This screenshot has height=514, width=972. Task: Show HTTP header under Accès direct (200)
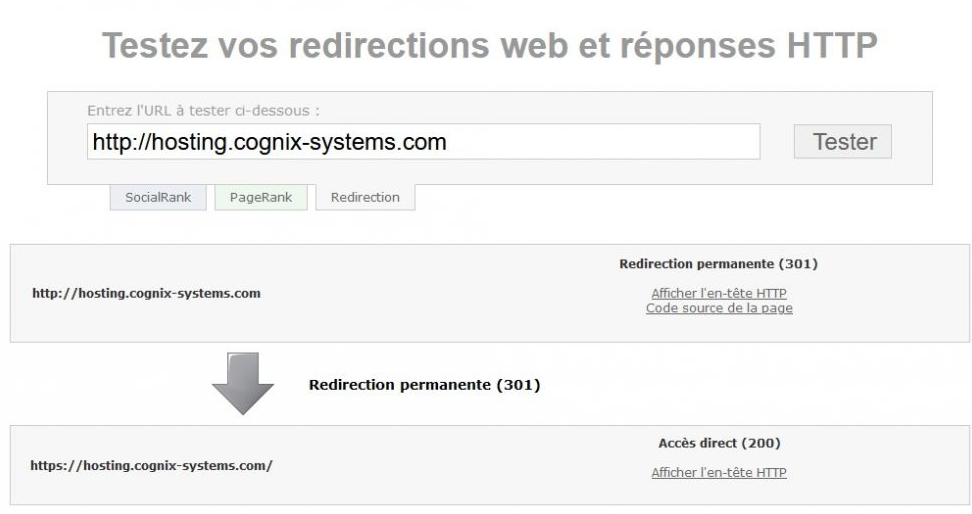(x=718, y=472)
